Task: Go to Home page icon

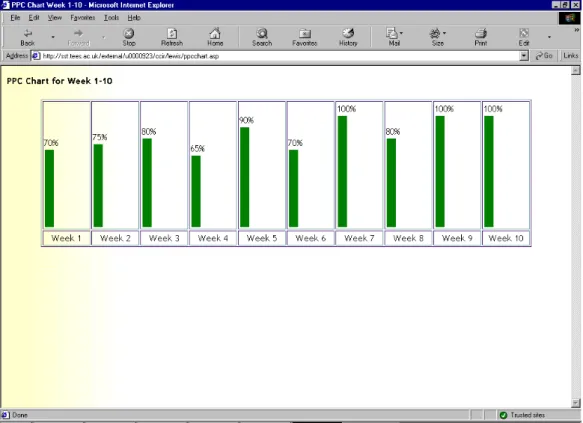Action: 215,33
